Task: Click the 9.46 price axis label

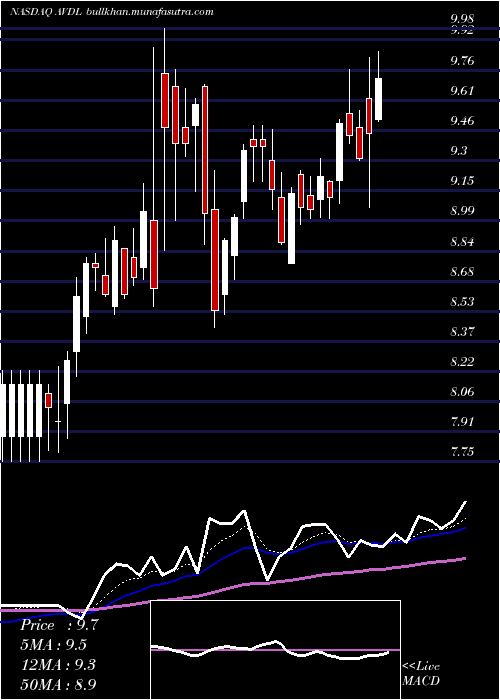Action: pyautogui.click(x=462, y=121)
